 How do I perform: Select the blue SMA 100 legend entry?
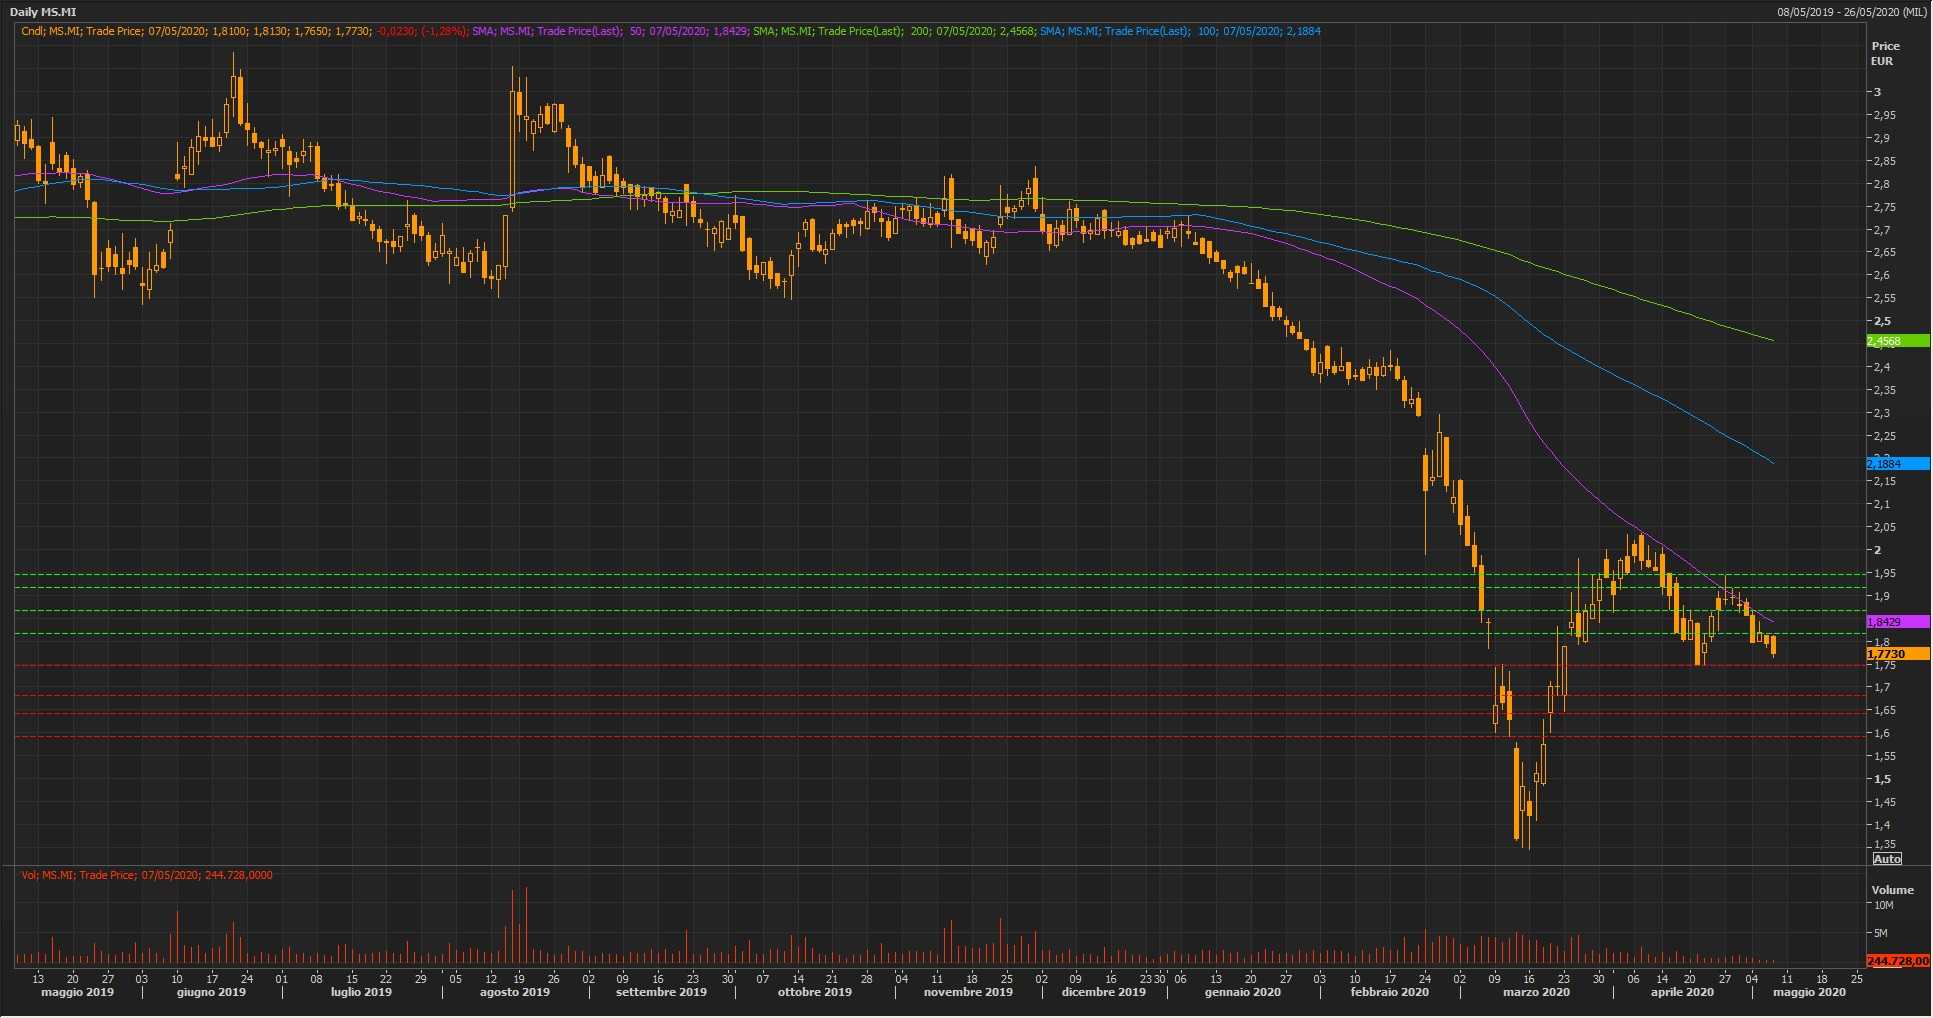pos(1180,31)
